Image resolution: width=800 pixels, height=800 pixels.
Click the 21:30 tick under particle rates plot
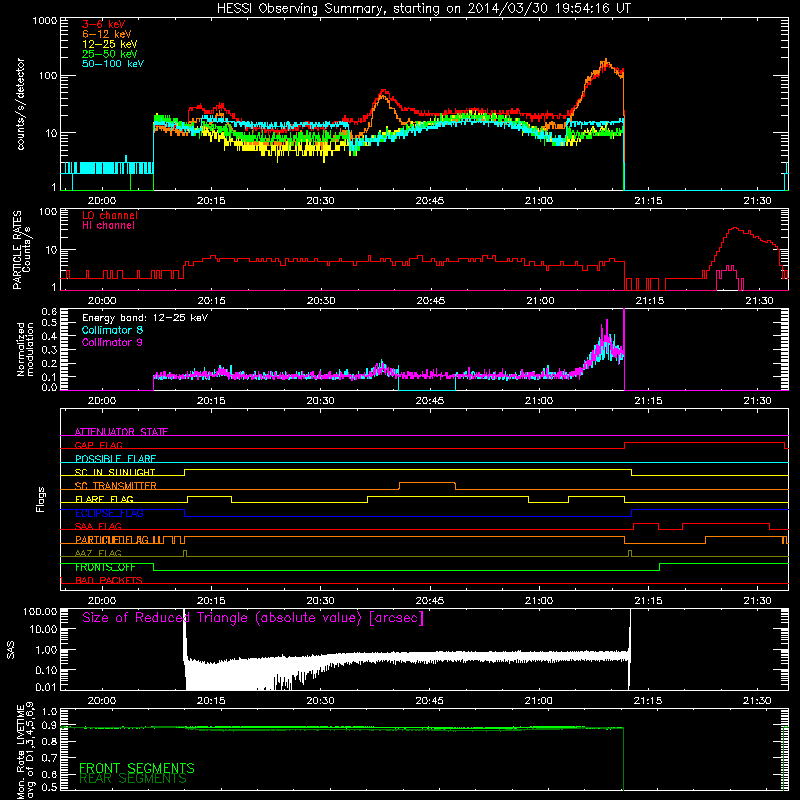pos(759,301)
